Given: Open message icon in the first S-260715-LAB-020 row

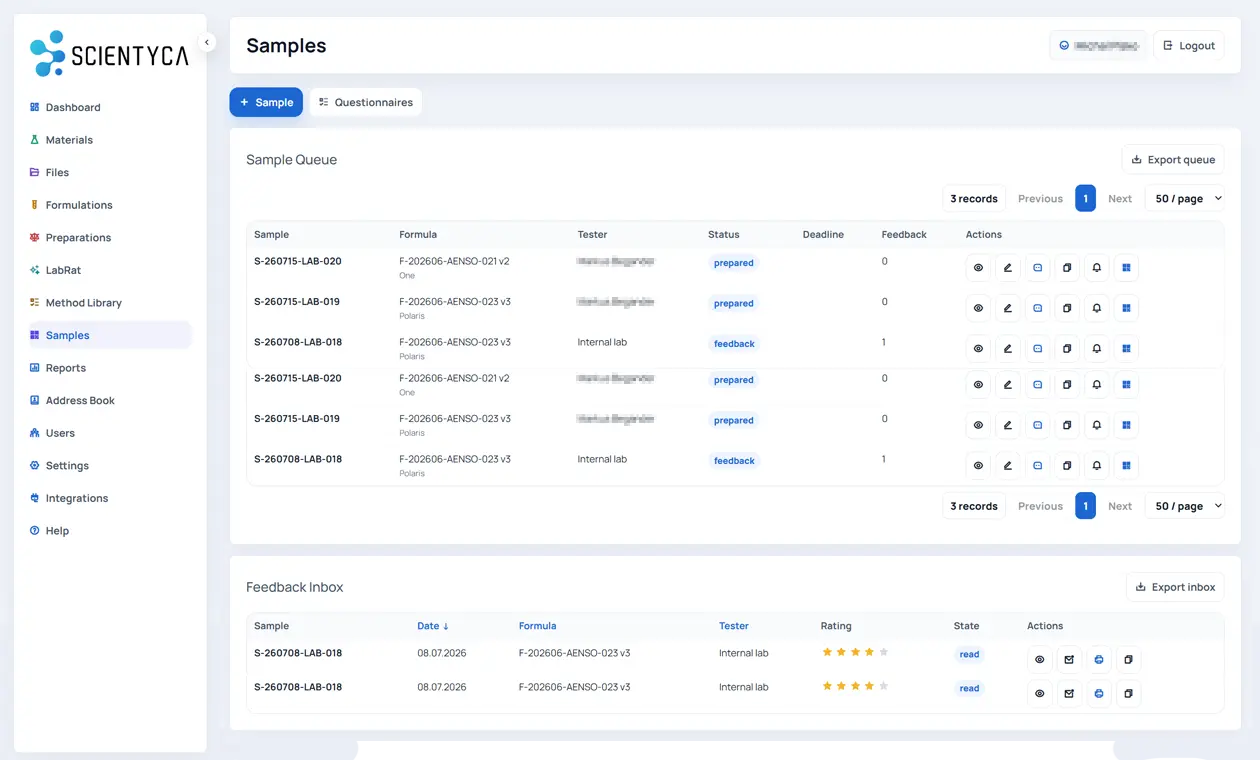Looking at the screenshot, I should (x=1038, y=268).
